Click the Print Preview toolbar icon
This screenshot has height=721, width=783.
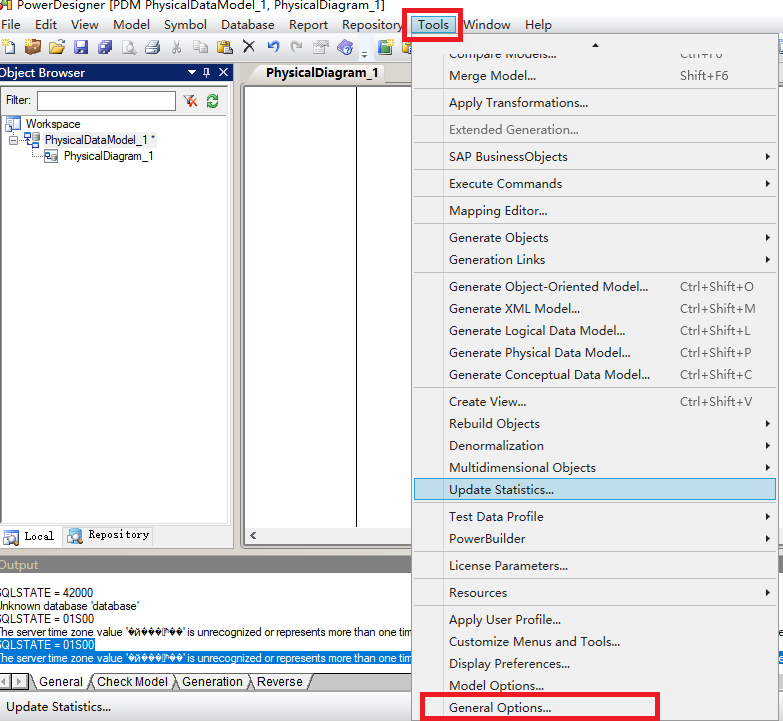tap(129, 47)
